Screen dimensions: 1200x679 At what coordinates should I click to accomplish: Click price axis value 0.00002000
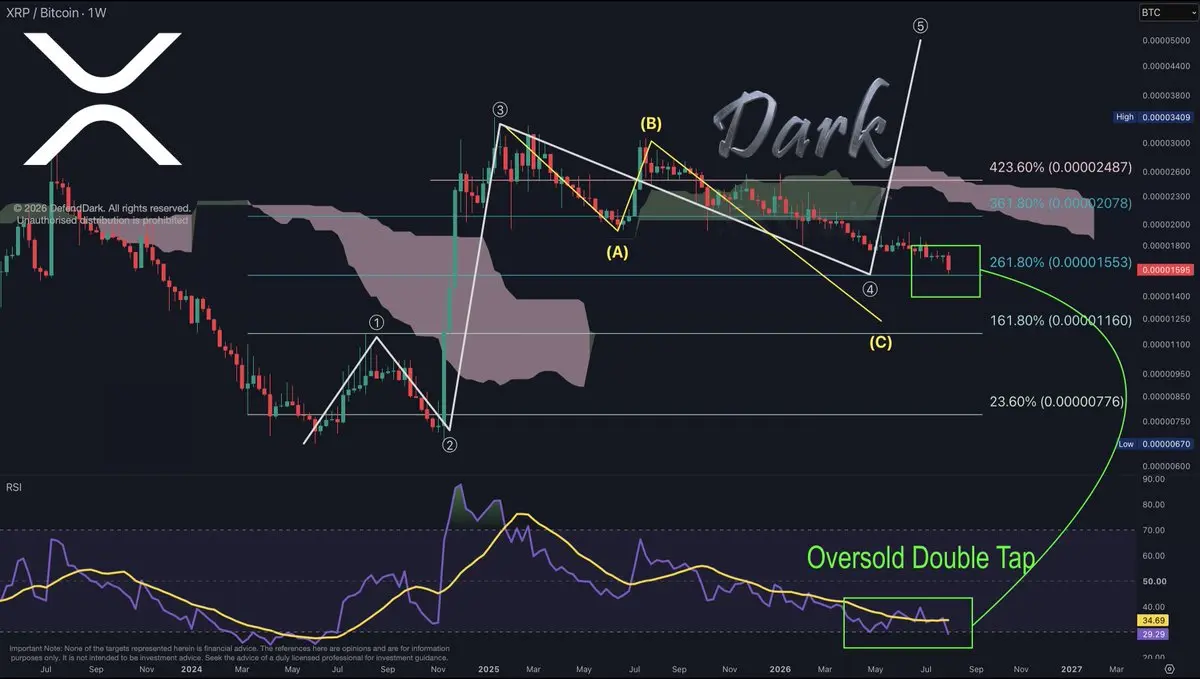[x=1167, y=224]
